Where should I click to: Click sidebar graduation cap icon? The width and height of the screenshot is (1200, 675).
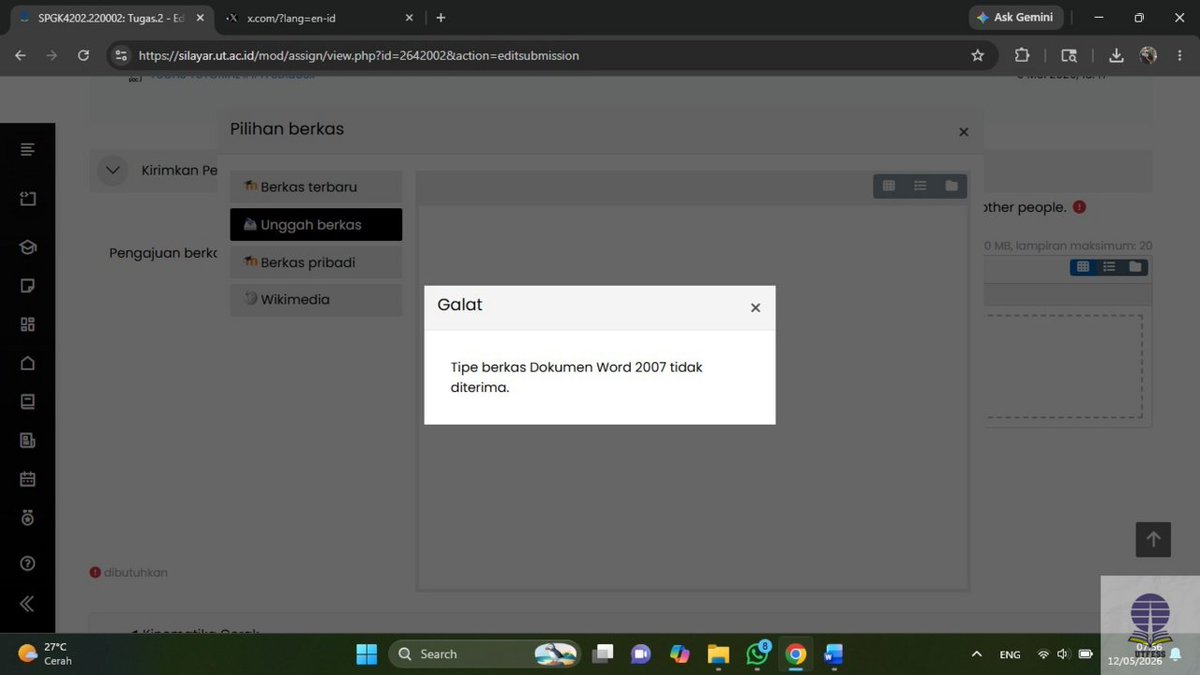click(x=27, y=247)
